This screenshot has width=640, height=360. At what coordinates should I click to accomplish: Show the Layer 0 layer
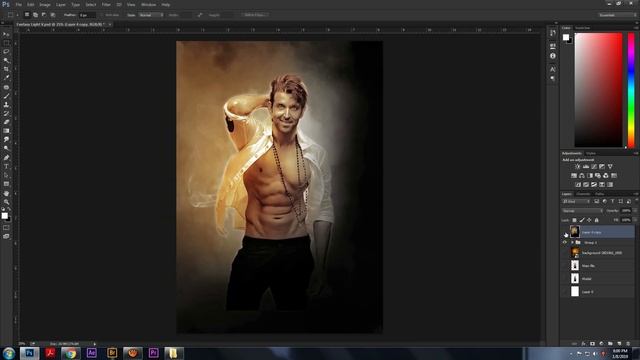pyautogui.click(x=565, y=292)
